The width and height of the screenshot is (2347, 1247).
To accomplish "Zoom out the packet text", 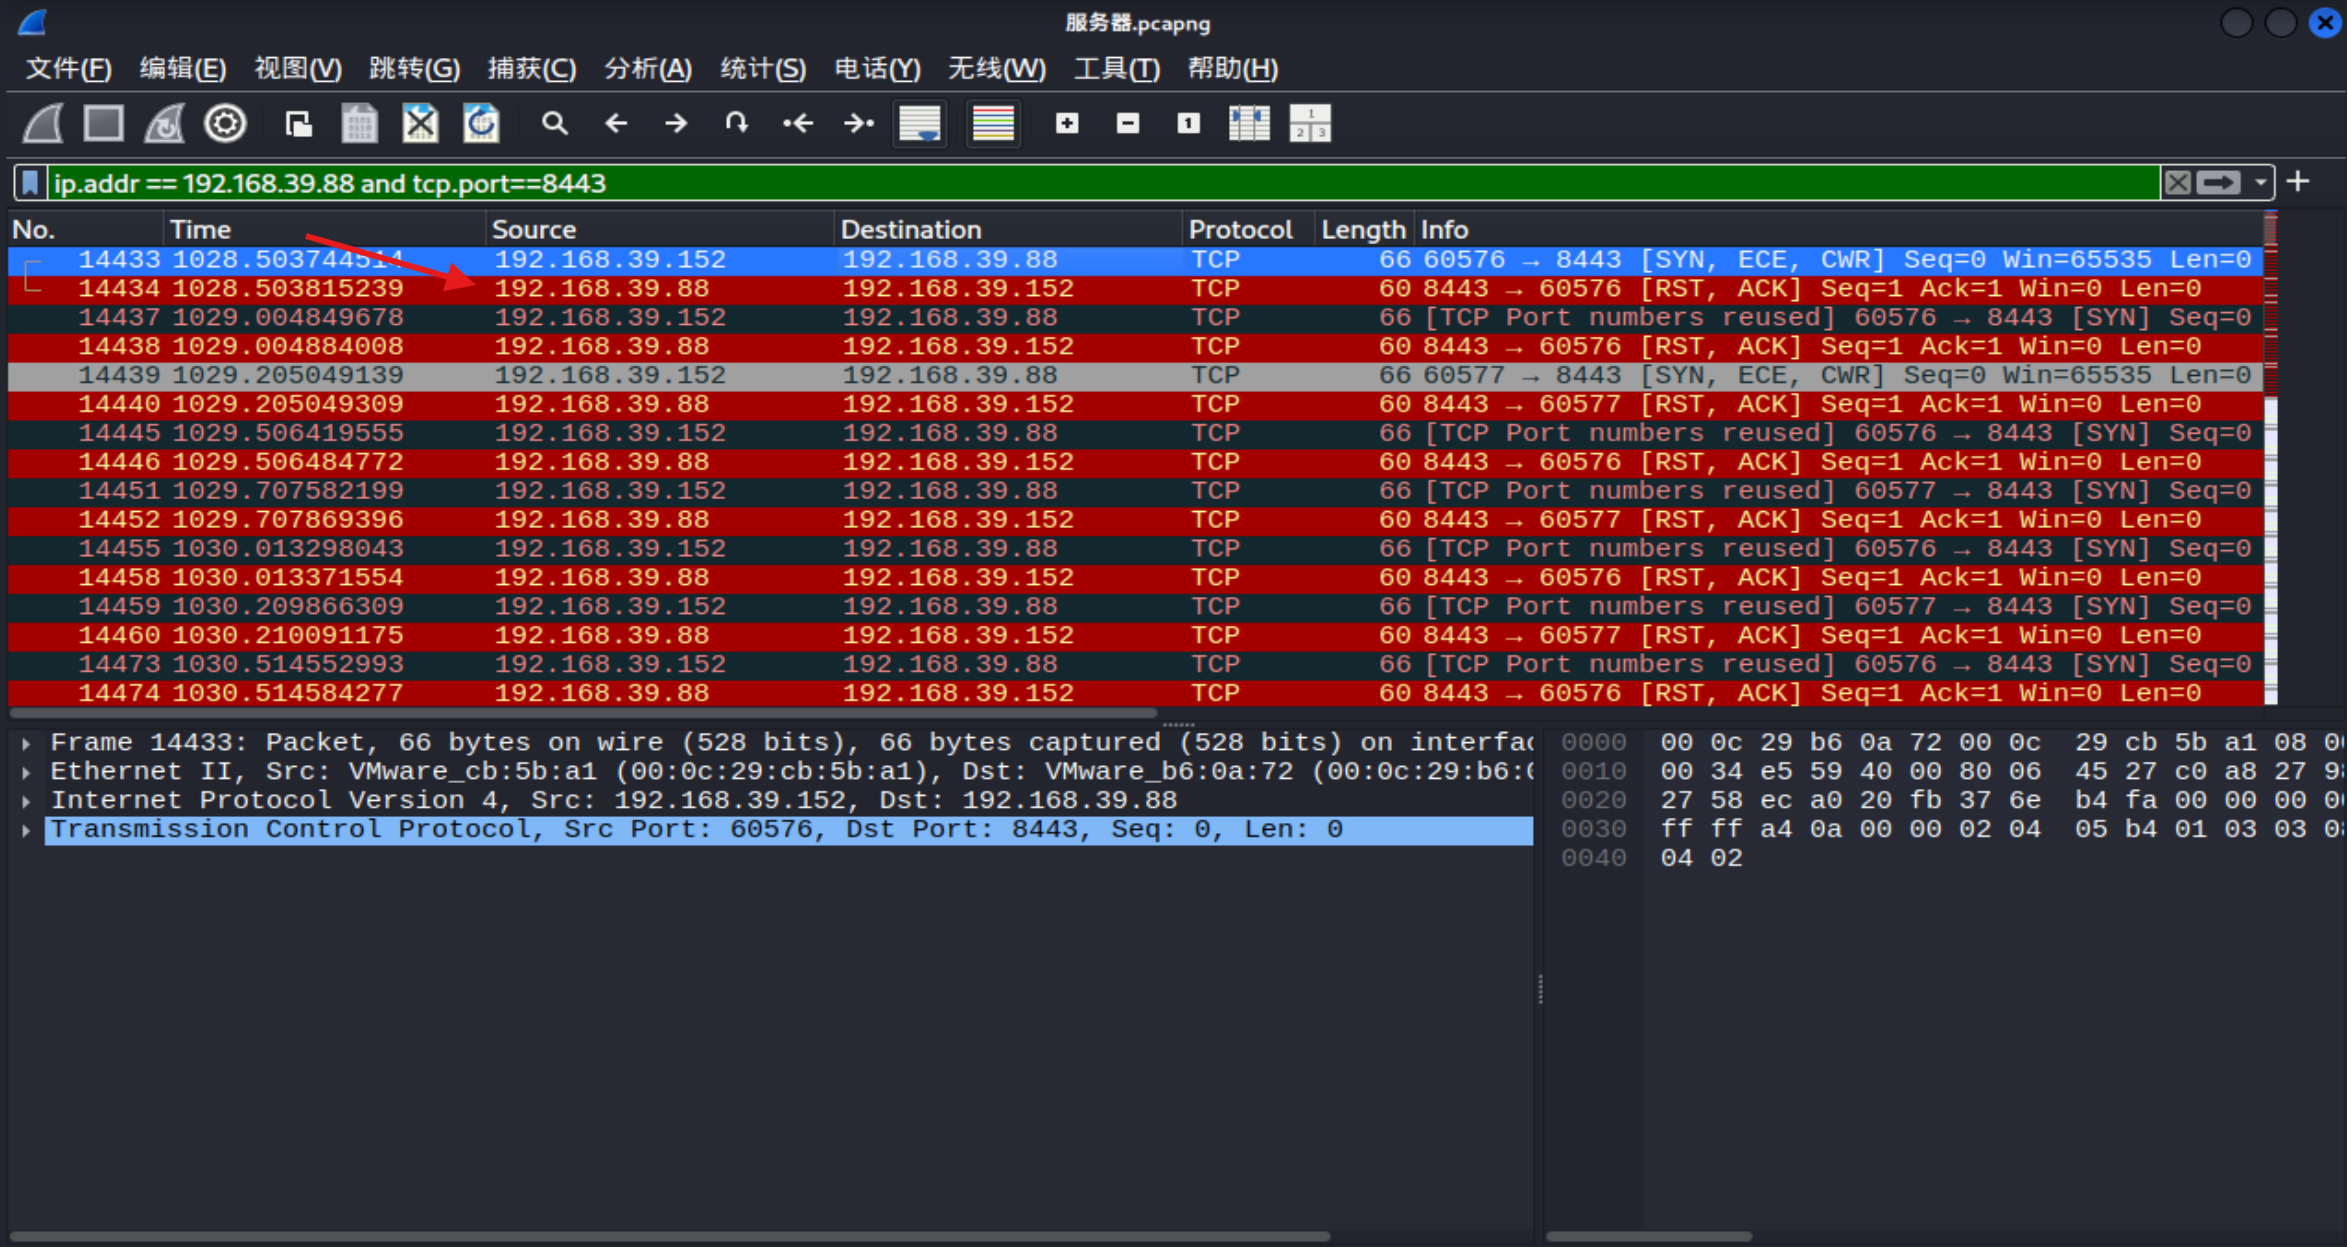I will click(x=1128, y=124).
